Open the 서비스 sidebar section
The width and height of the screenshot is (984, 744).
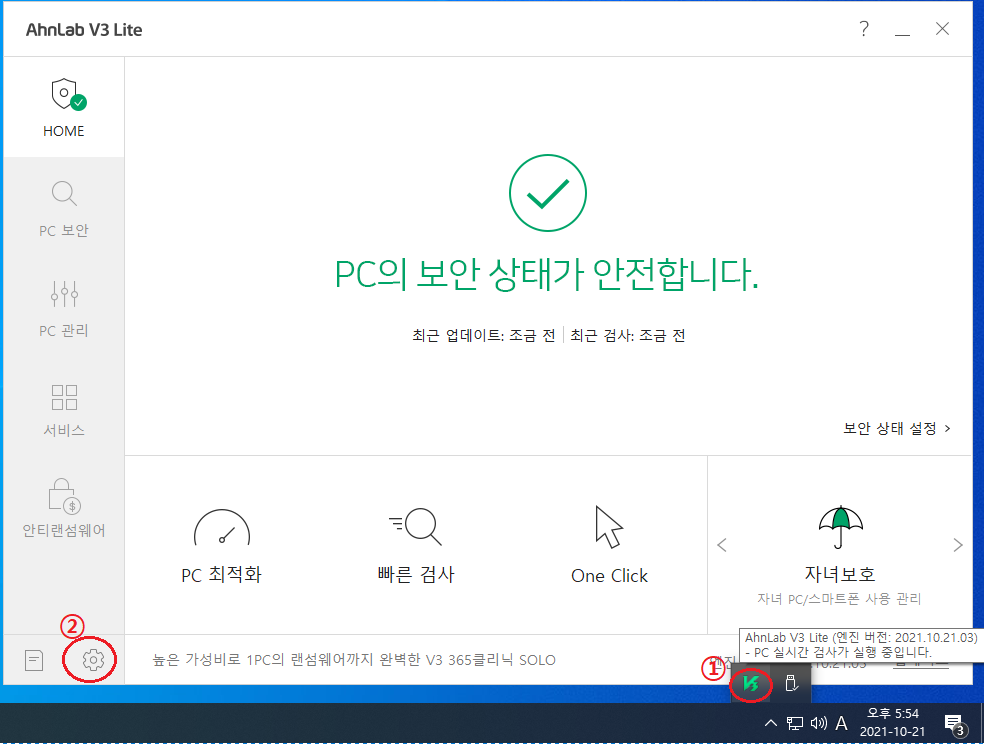click(x=63, y=408)
